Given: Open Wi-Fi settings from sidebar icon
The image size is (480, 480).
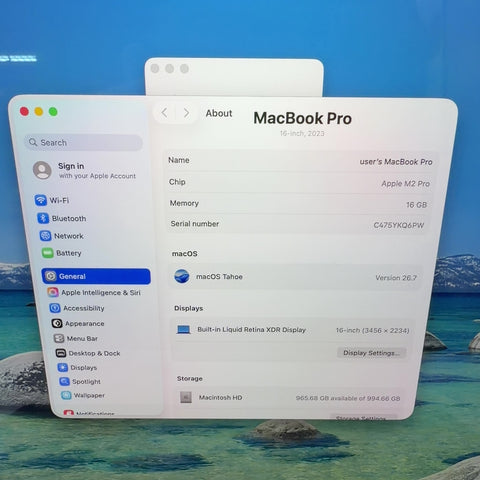Looking at the screenshot, I should (x=41, y=200).
